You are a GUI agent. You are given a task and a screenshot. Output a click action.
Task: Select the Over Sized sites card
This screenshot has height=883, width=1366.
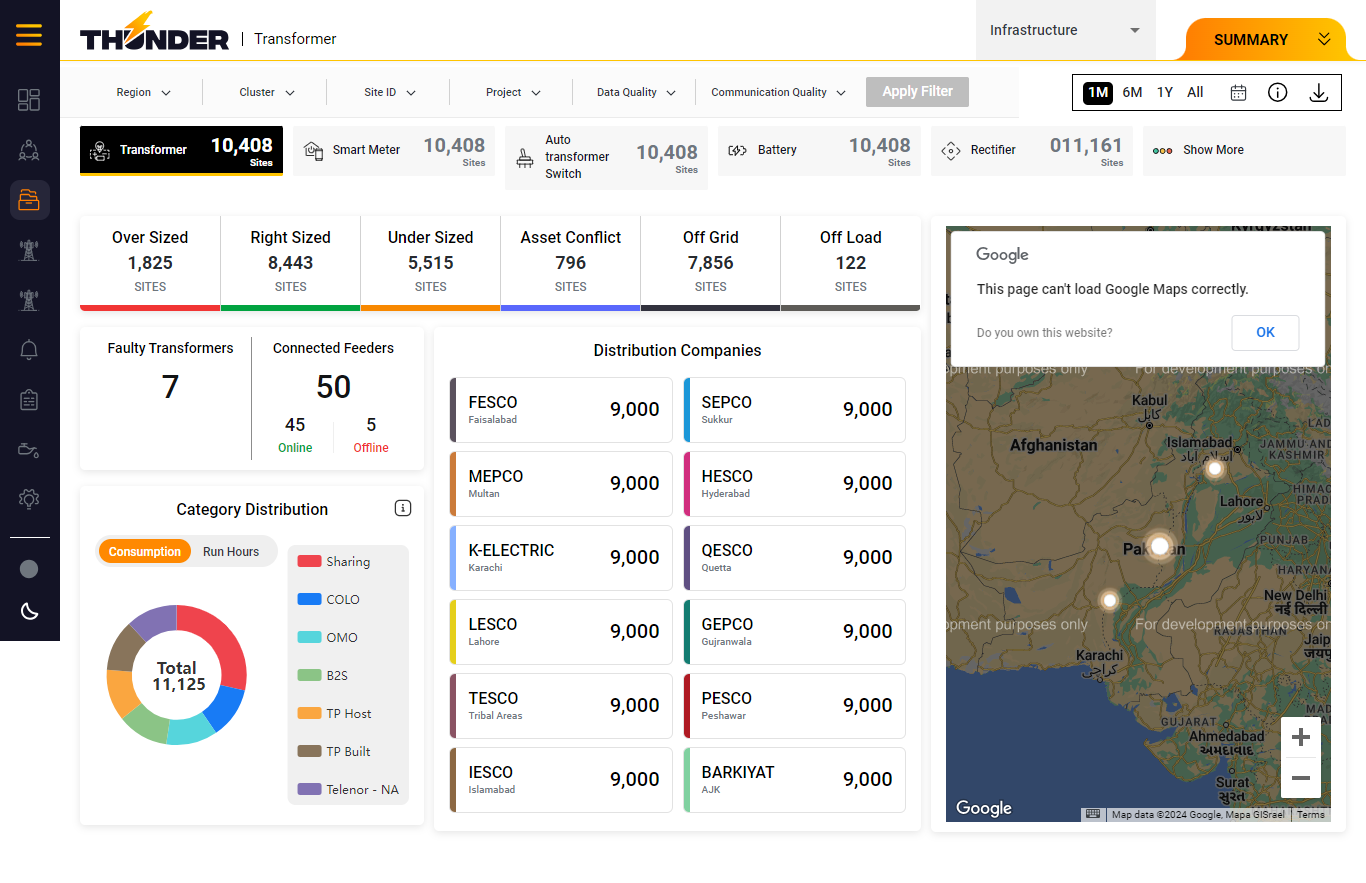[x=150, y=263]
